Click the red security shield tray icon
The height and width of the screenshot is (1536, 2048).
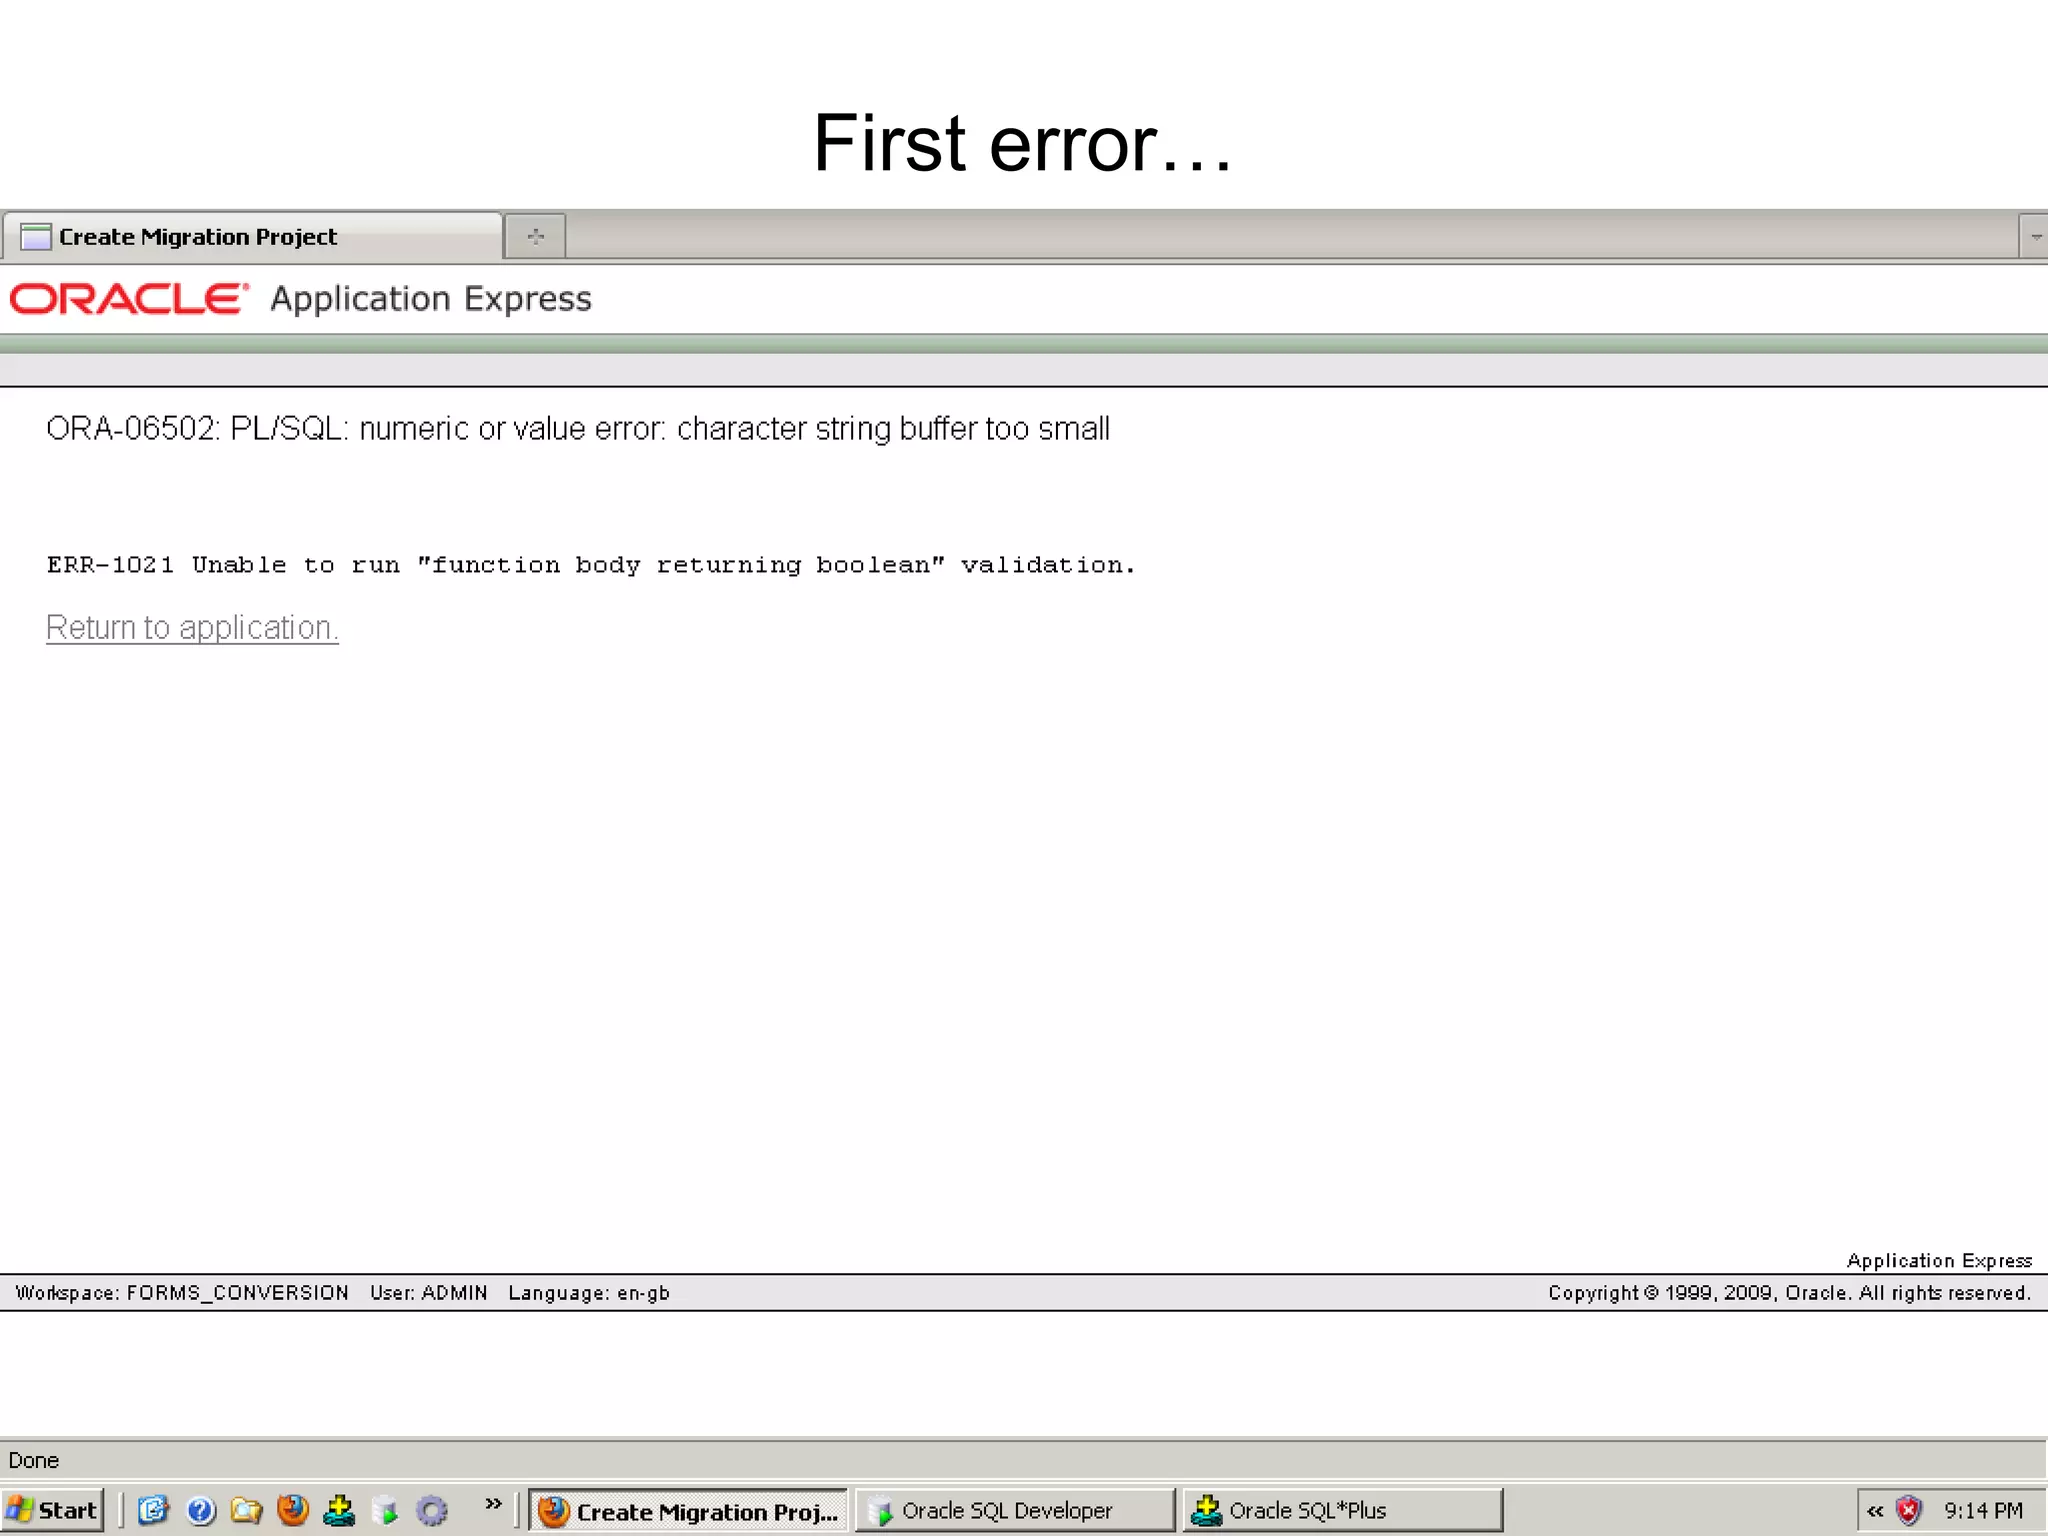click(x=1909, y=1510)
